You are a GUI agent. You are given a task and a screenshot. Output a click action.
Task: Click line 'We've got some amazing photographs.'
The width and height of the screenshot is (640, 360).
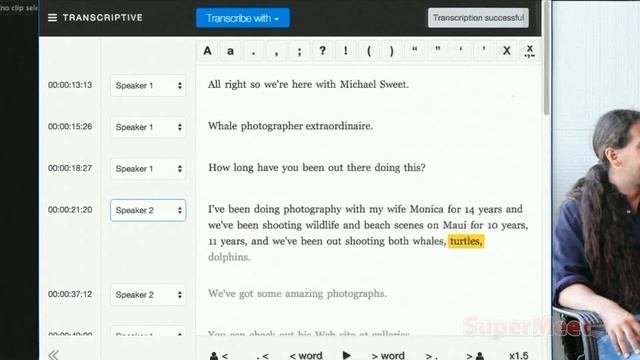(297, 294)
